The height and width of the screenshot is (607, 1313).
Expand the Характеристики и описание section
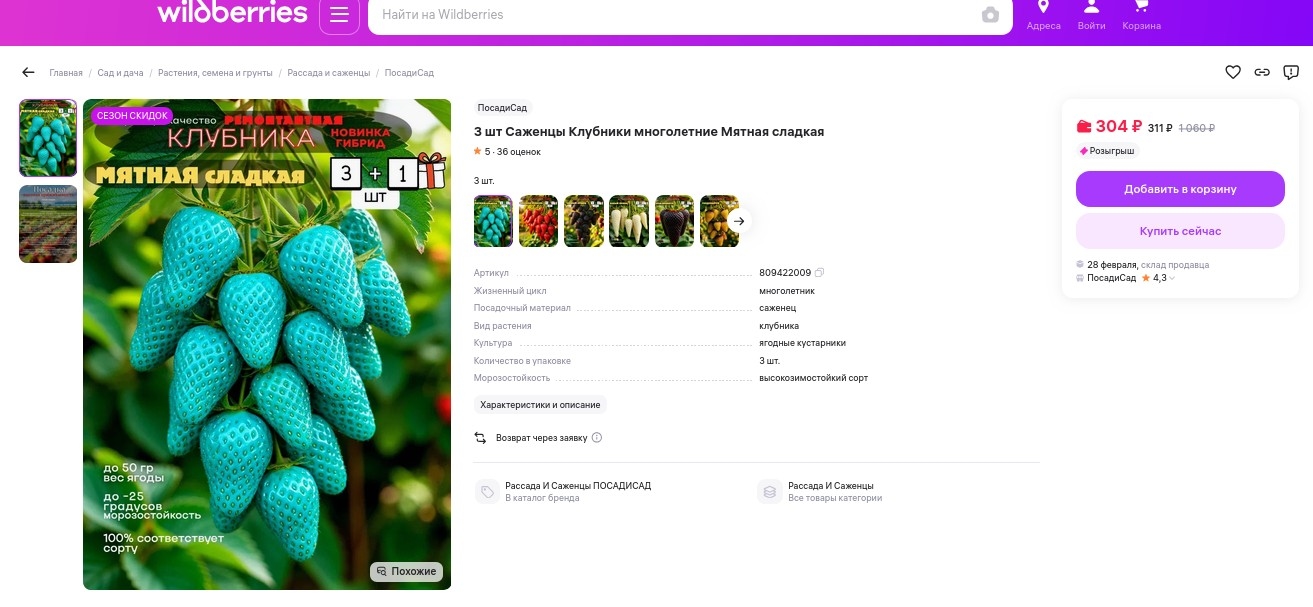[541, 405]
